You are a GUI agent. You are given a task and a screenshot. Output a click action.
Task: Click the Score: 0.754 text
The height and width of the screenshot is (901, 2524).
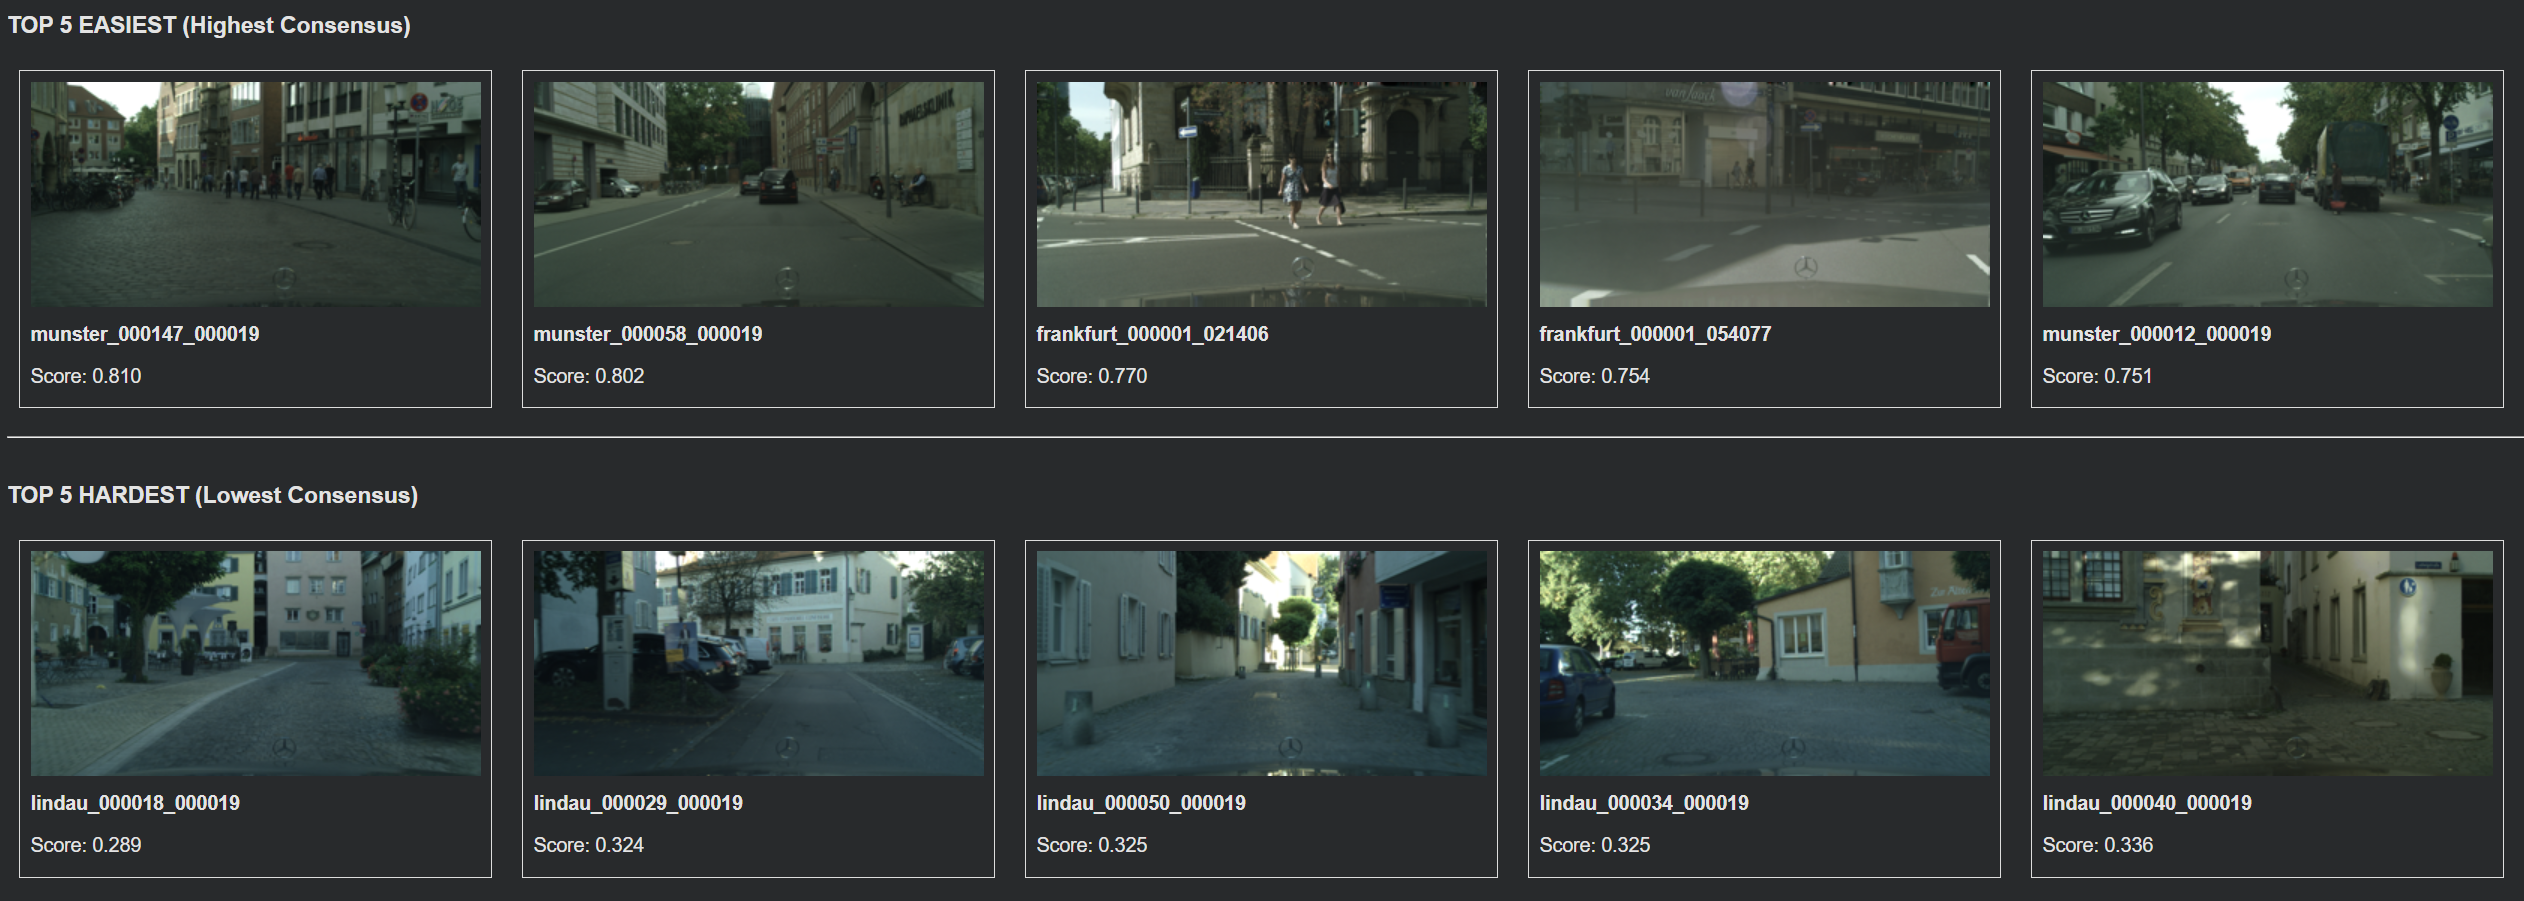pyautogui.click(x=1594, y=376)
